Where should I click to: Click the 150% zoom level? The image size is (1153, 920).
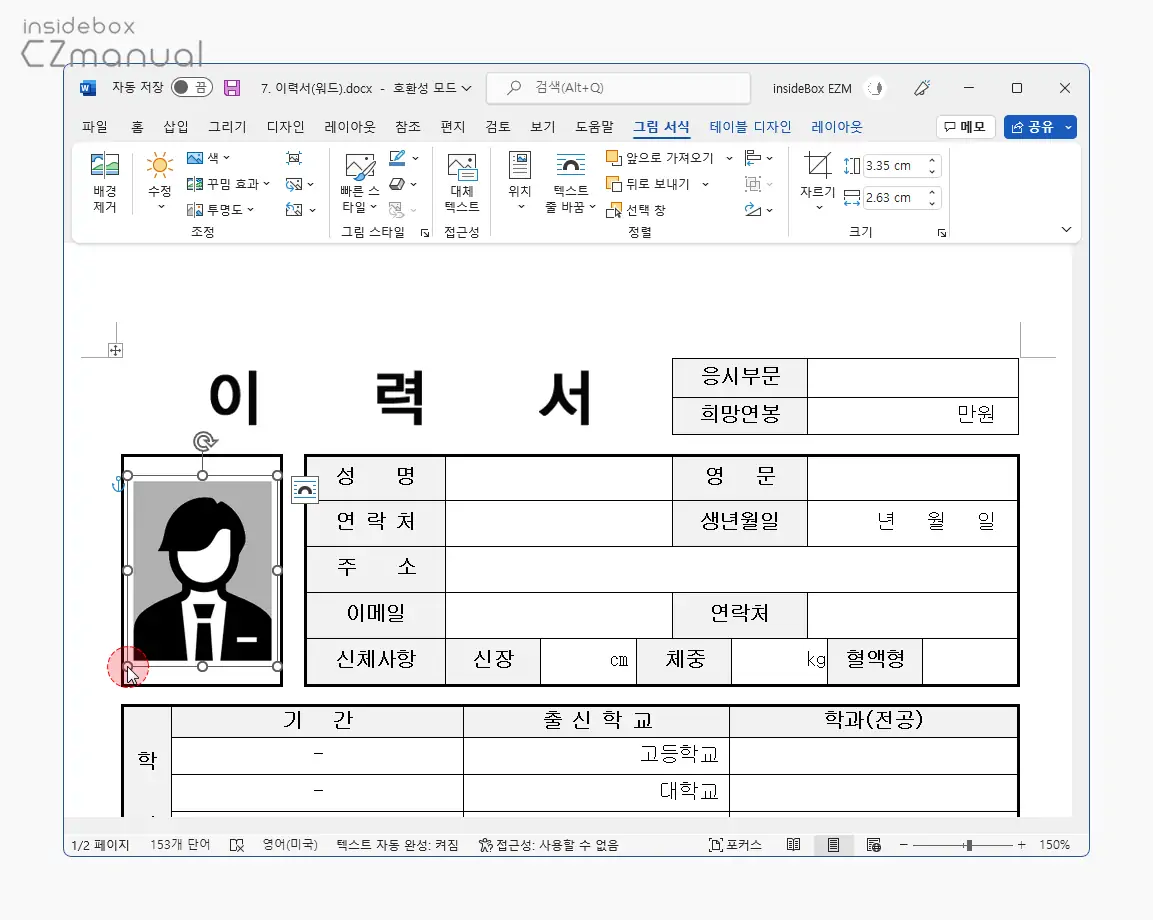click(x=1054, y=845)
